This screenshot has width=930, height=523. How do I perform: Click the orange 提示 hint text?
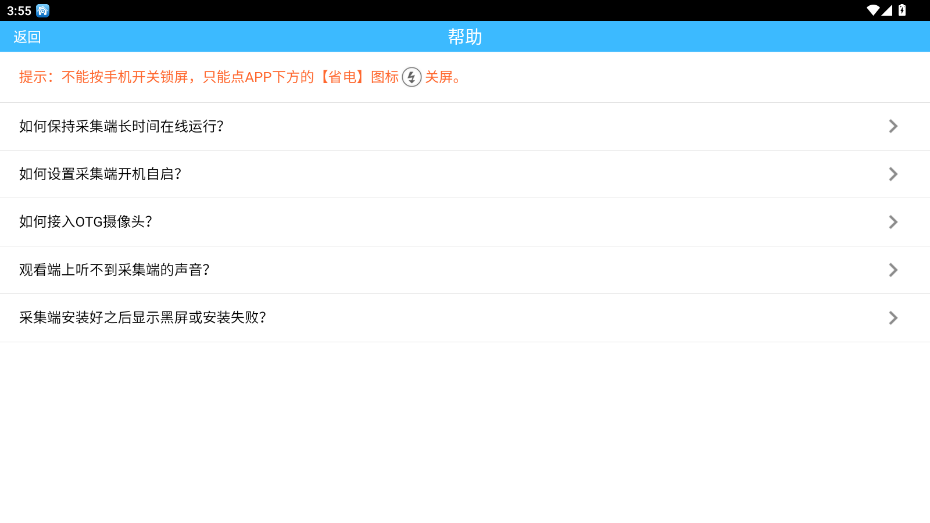pyautogui.click(x=241, y=77)
